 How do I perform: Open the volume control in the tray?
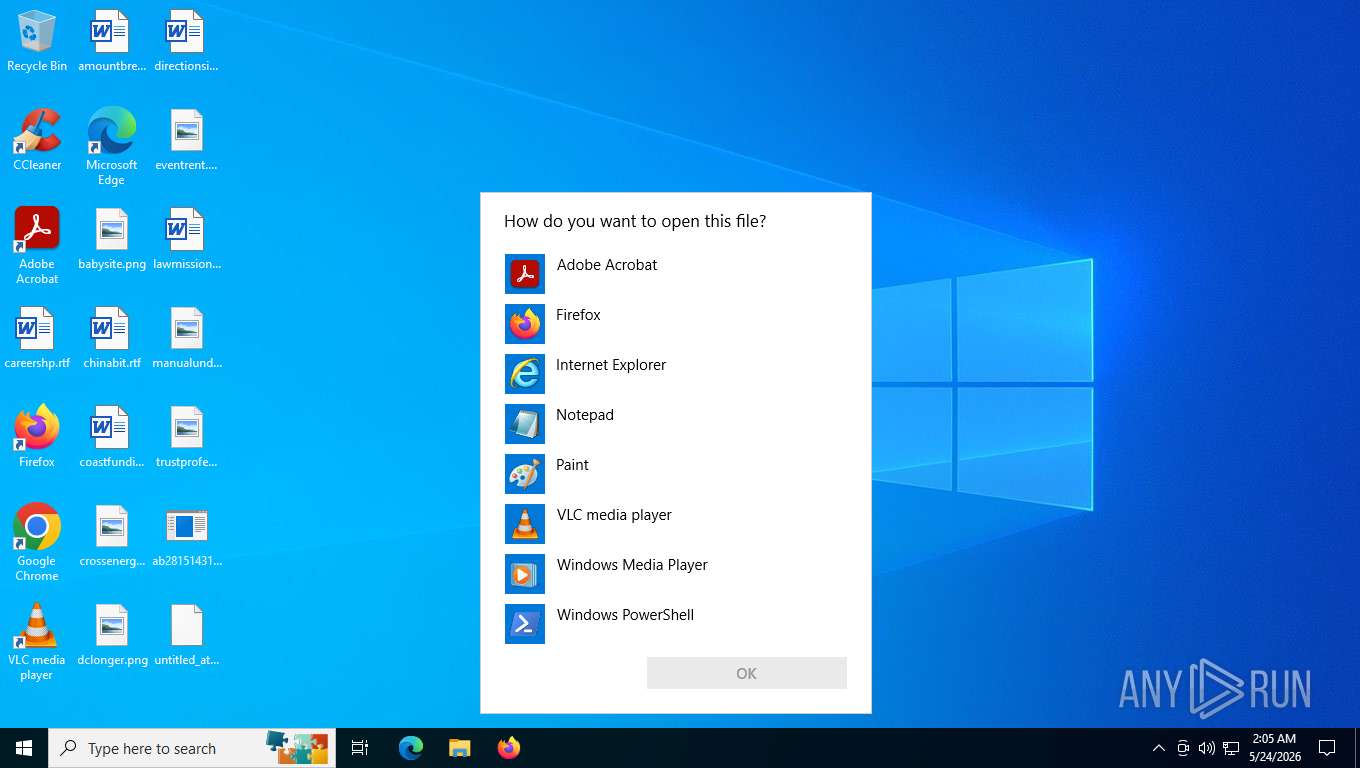point(1207,748)
